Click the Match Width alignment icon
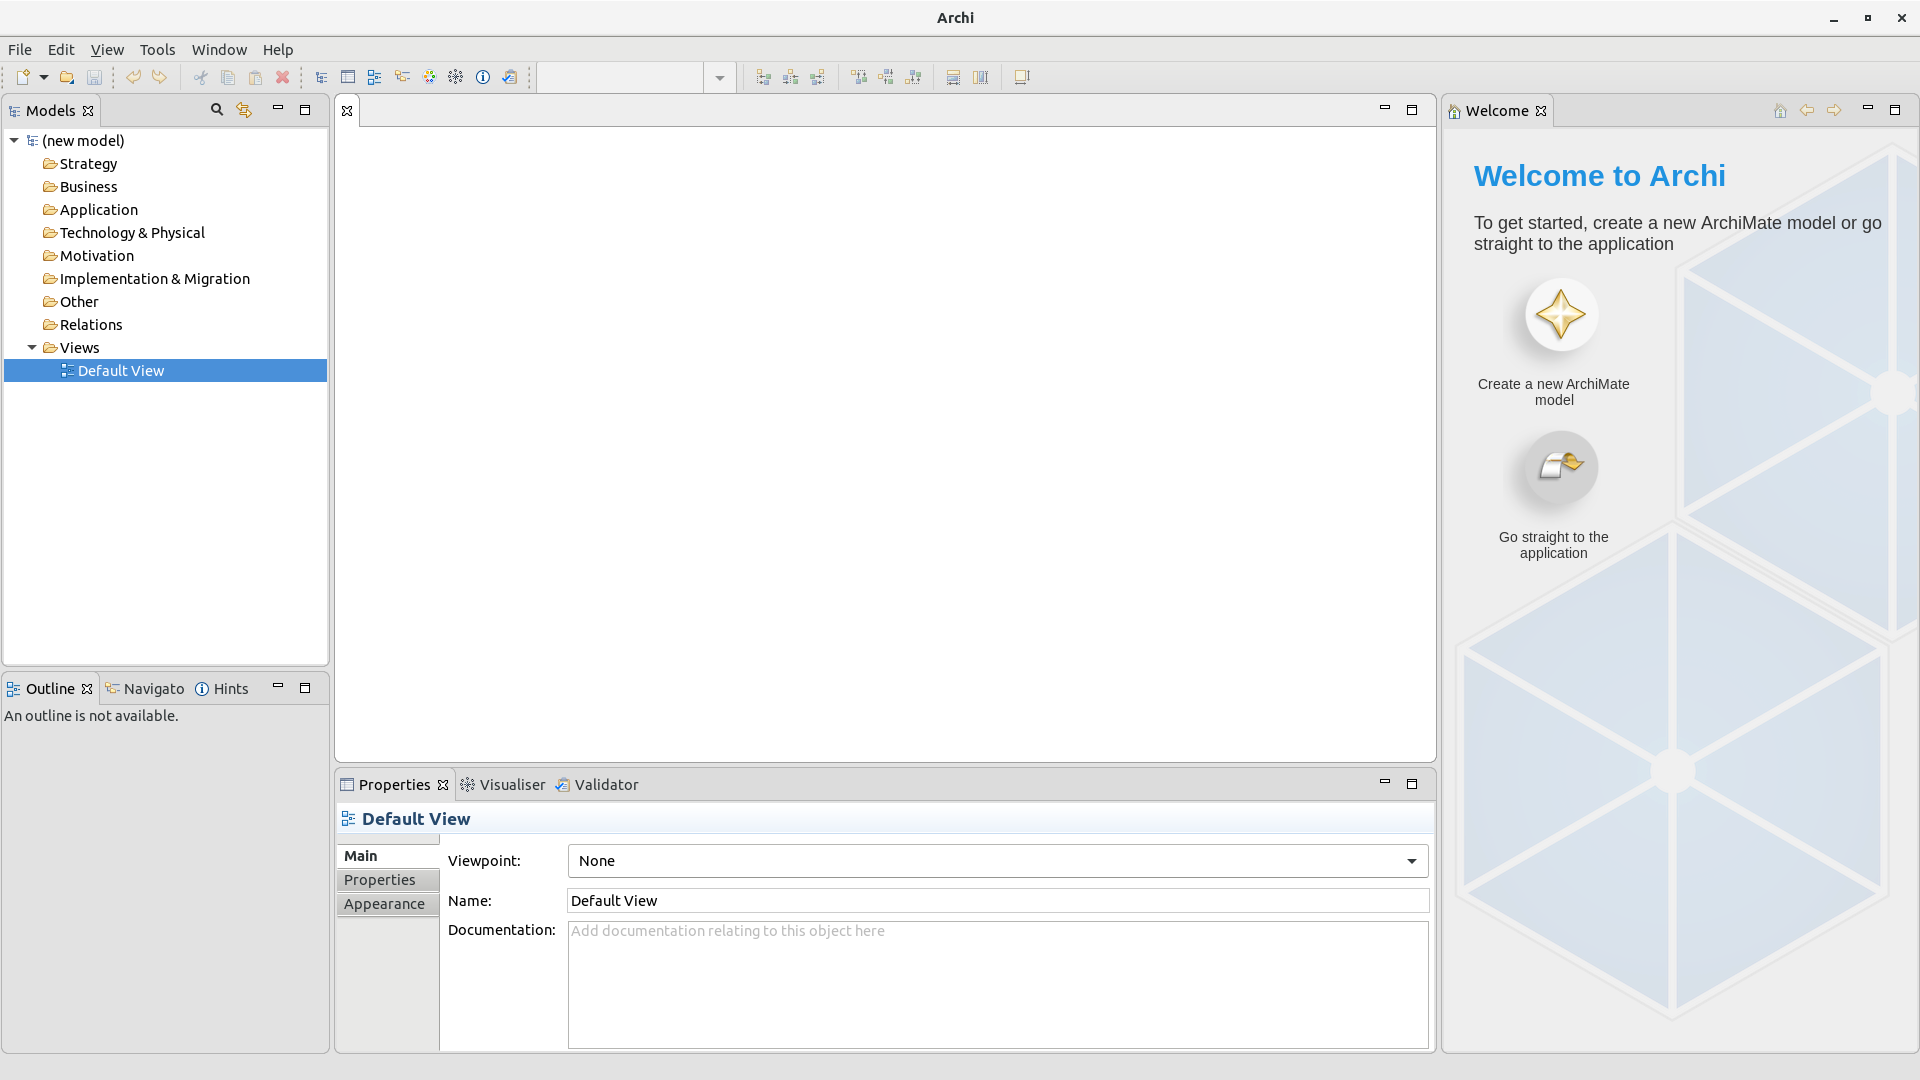Screen dimensions: 1920x1080 tap(952, 77)
